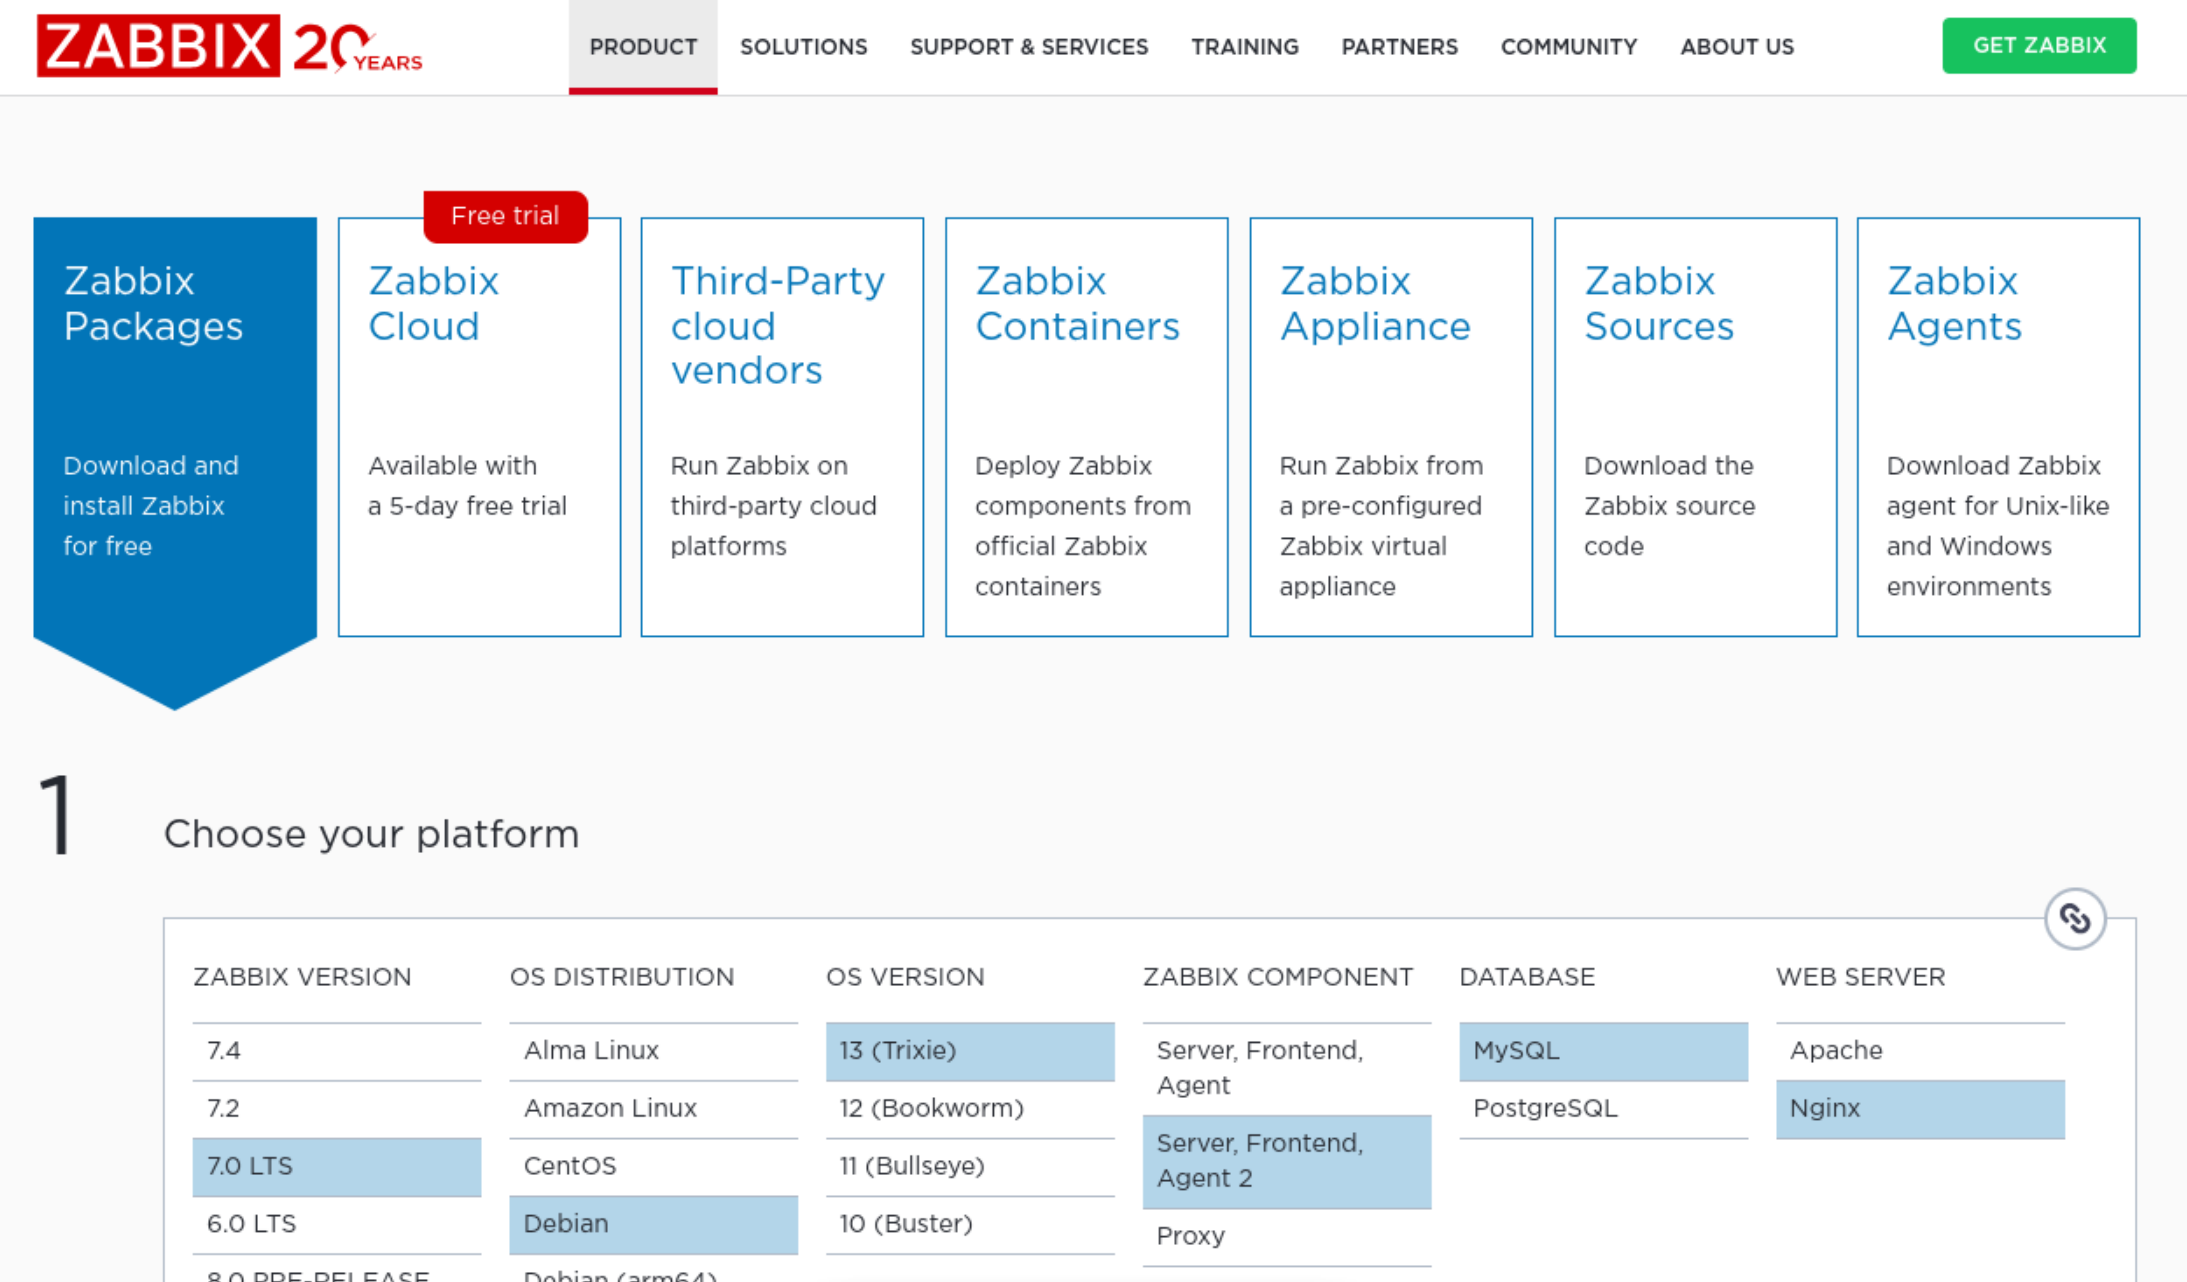This screenshot has height=1282, width=2187.
Task: Choose CentOS distribution
Action: point(654,1167)
